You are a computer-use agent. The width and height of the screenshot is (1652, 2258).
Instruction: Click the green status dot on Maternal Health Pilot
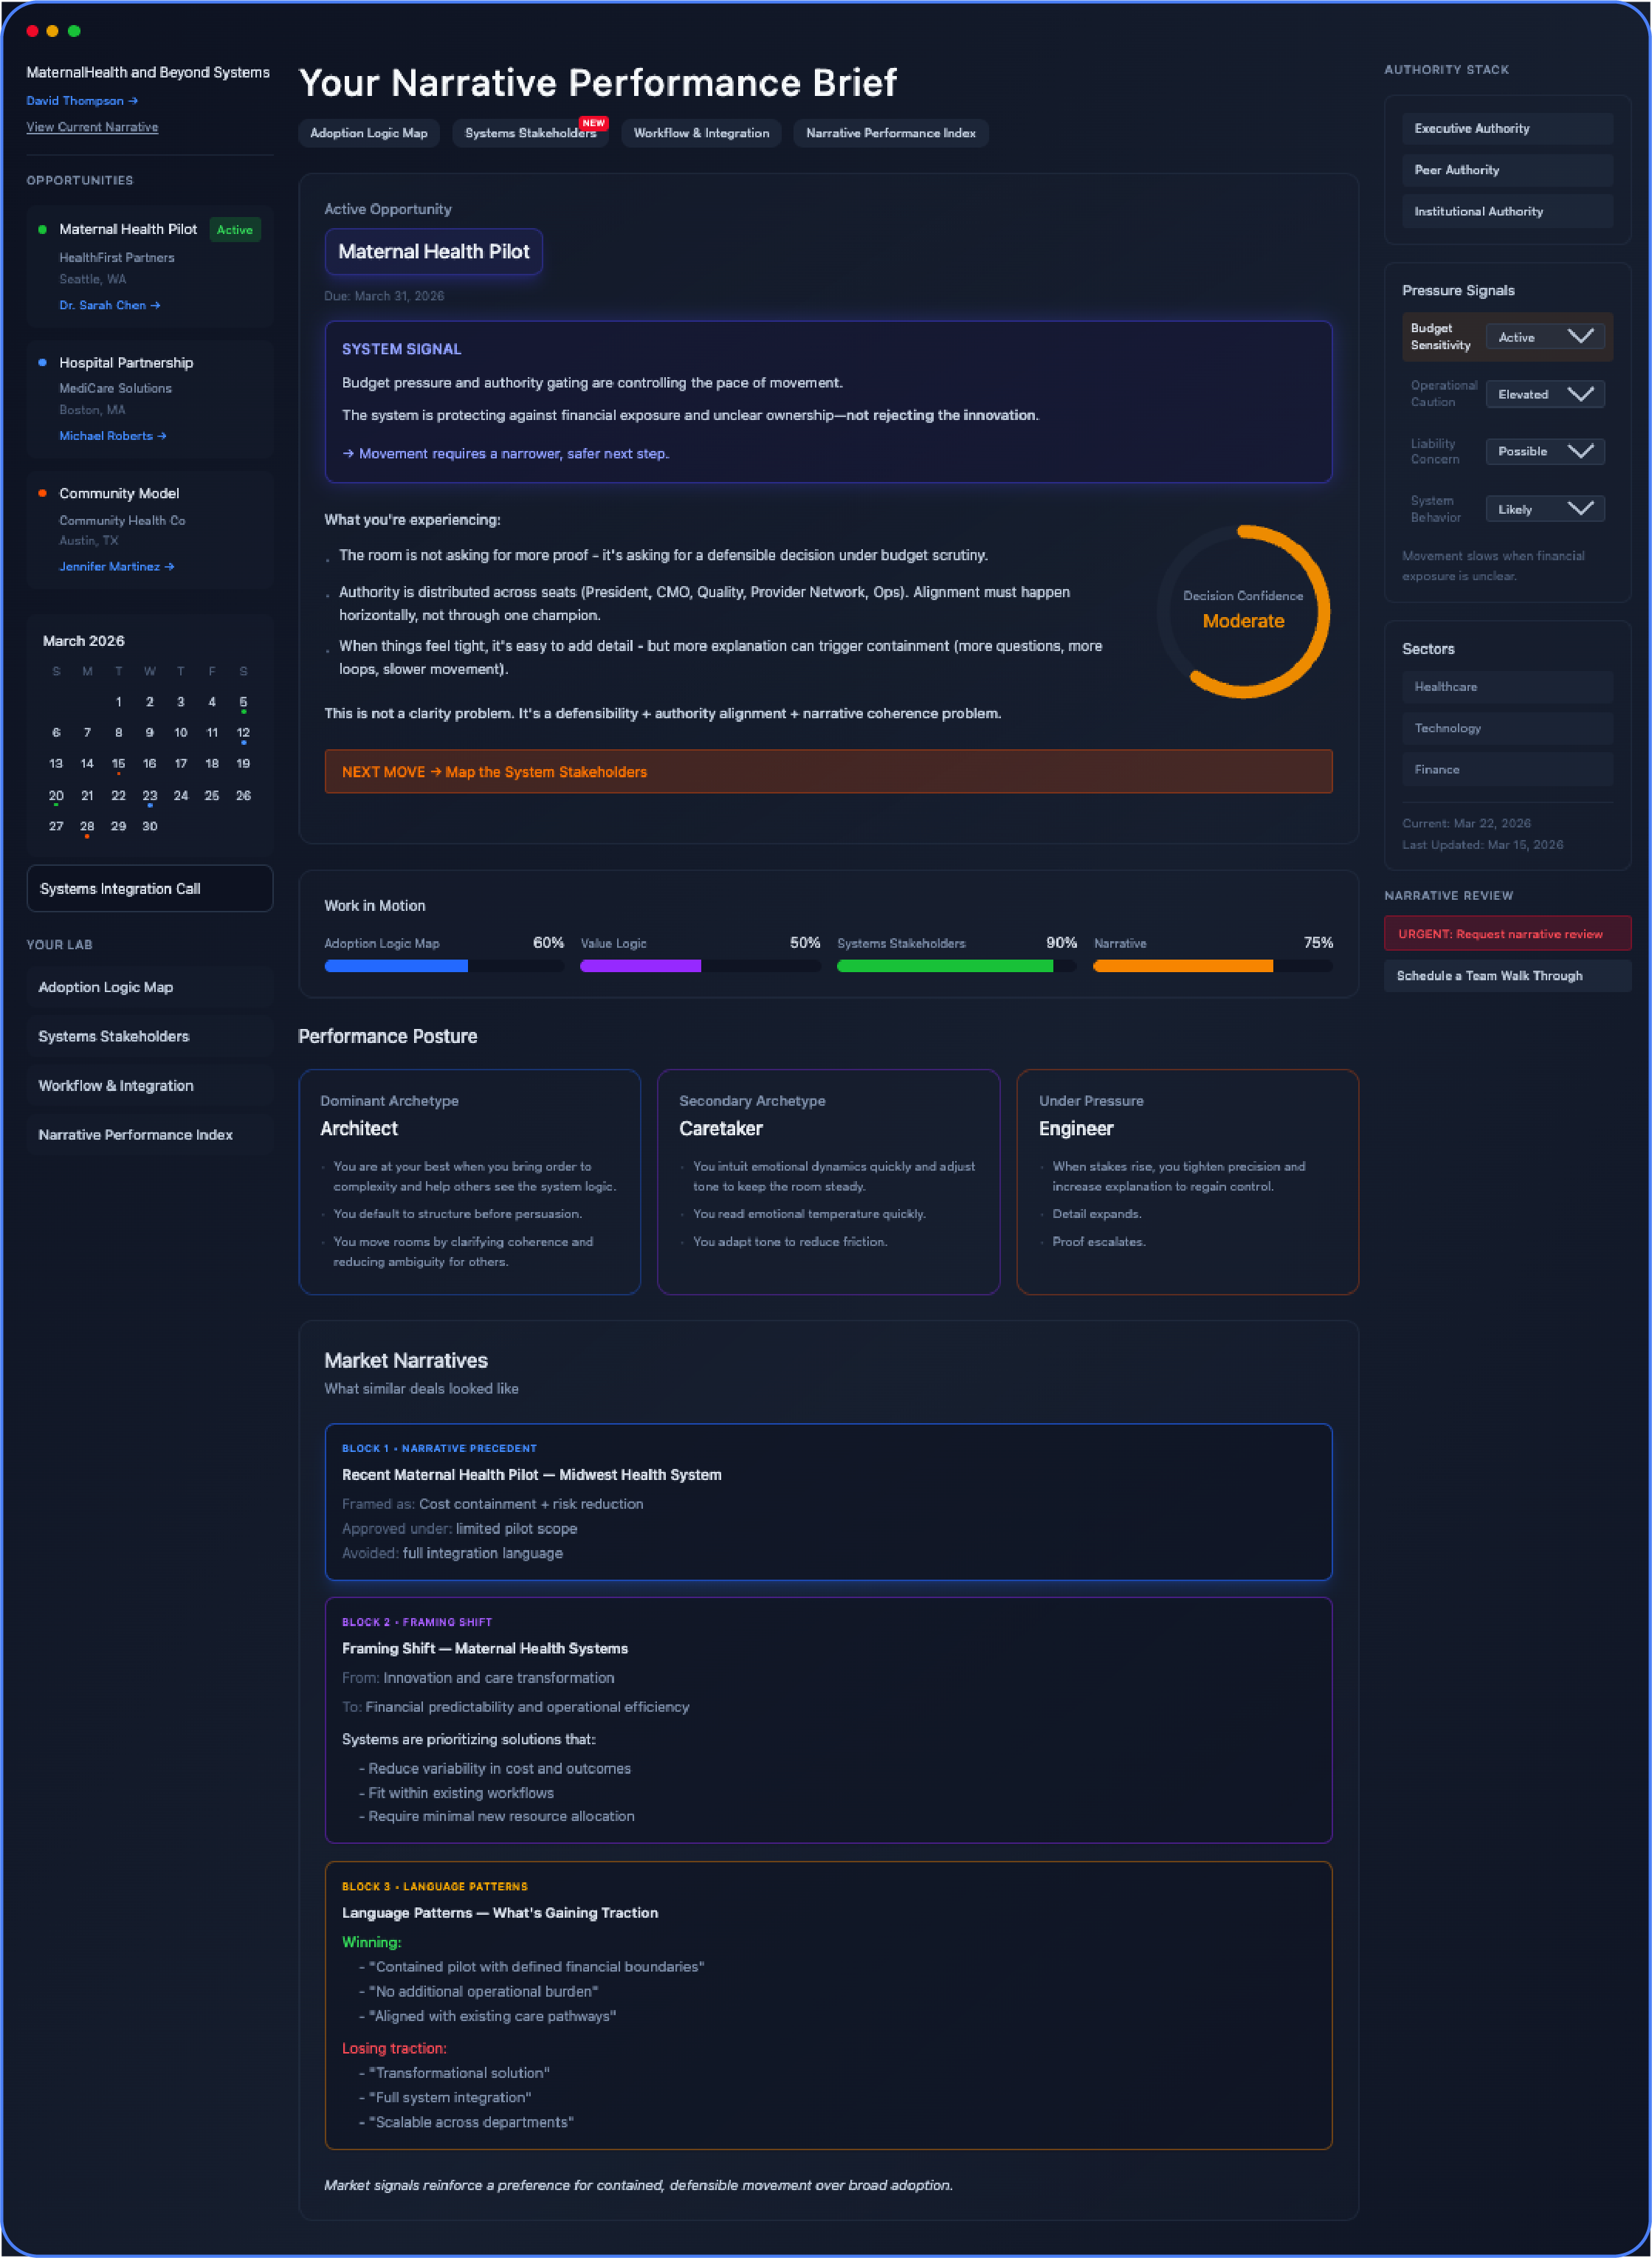(42, 229)
